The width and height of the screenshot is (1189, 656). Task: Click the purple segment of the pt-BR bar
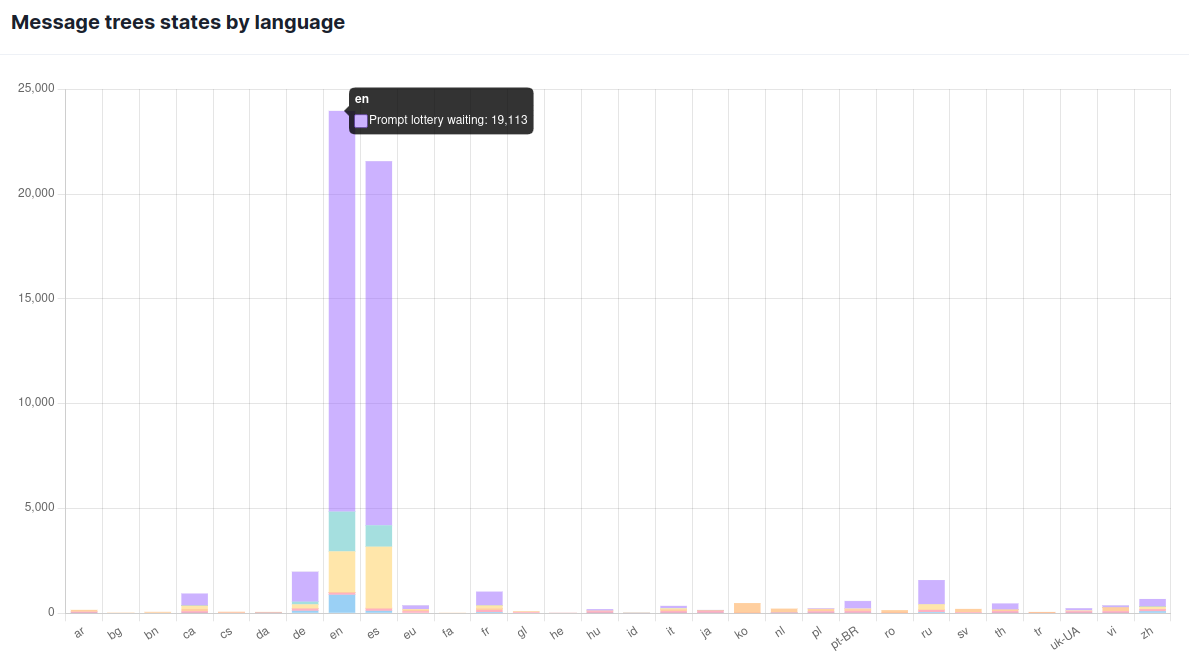858,604
